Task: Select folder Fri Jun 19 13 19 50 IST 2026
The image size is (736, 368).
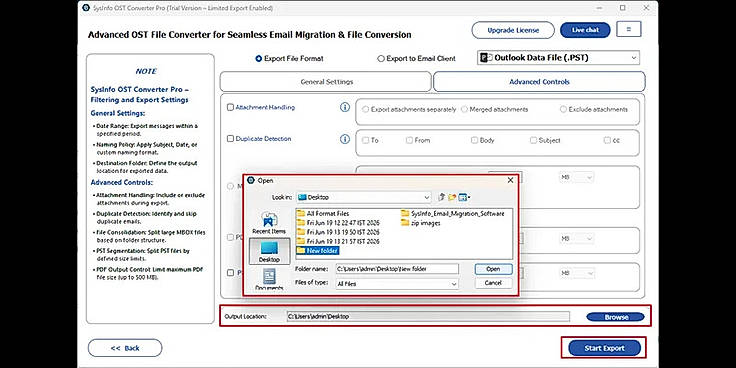Action: (338, 232)
